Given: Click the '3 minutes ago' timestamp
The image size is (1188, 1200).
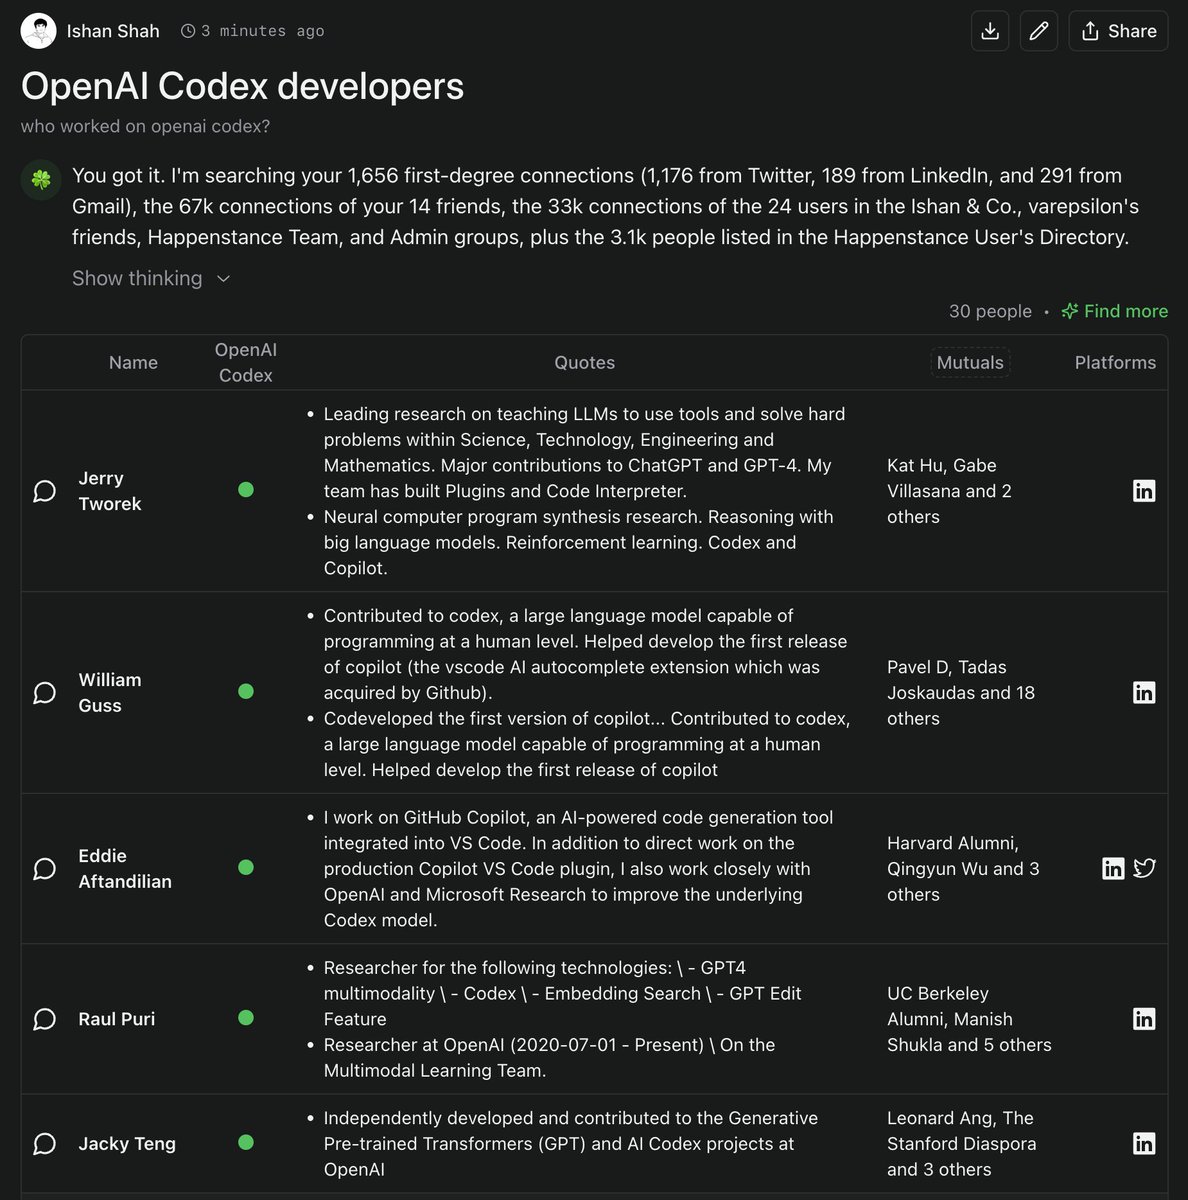Looking at the screenshot, I should pyautogui.click(x=262, y=31).
